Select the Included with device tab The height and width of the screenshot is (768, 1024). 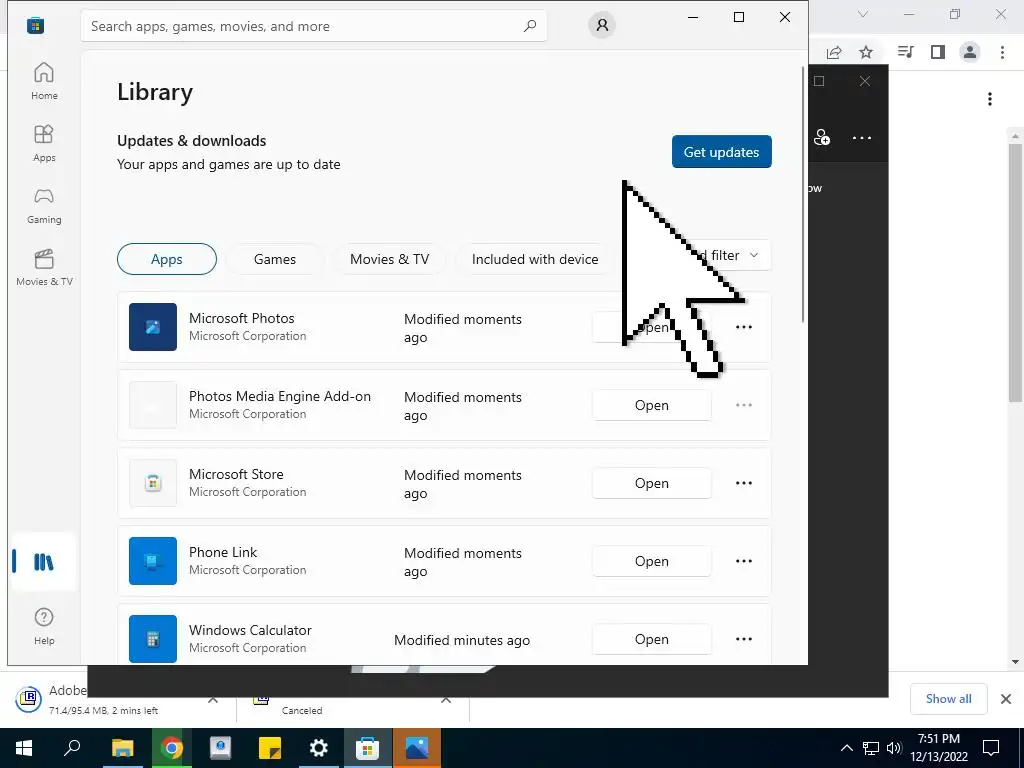(x=535, y=259)
